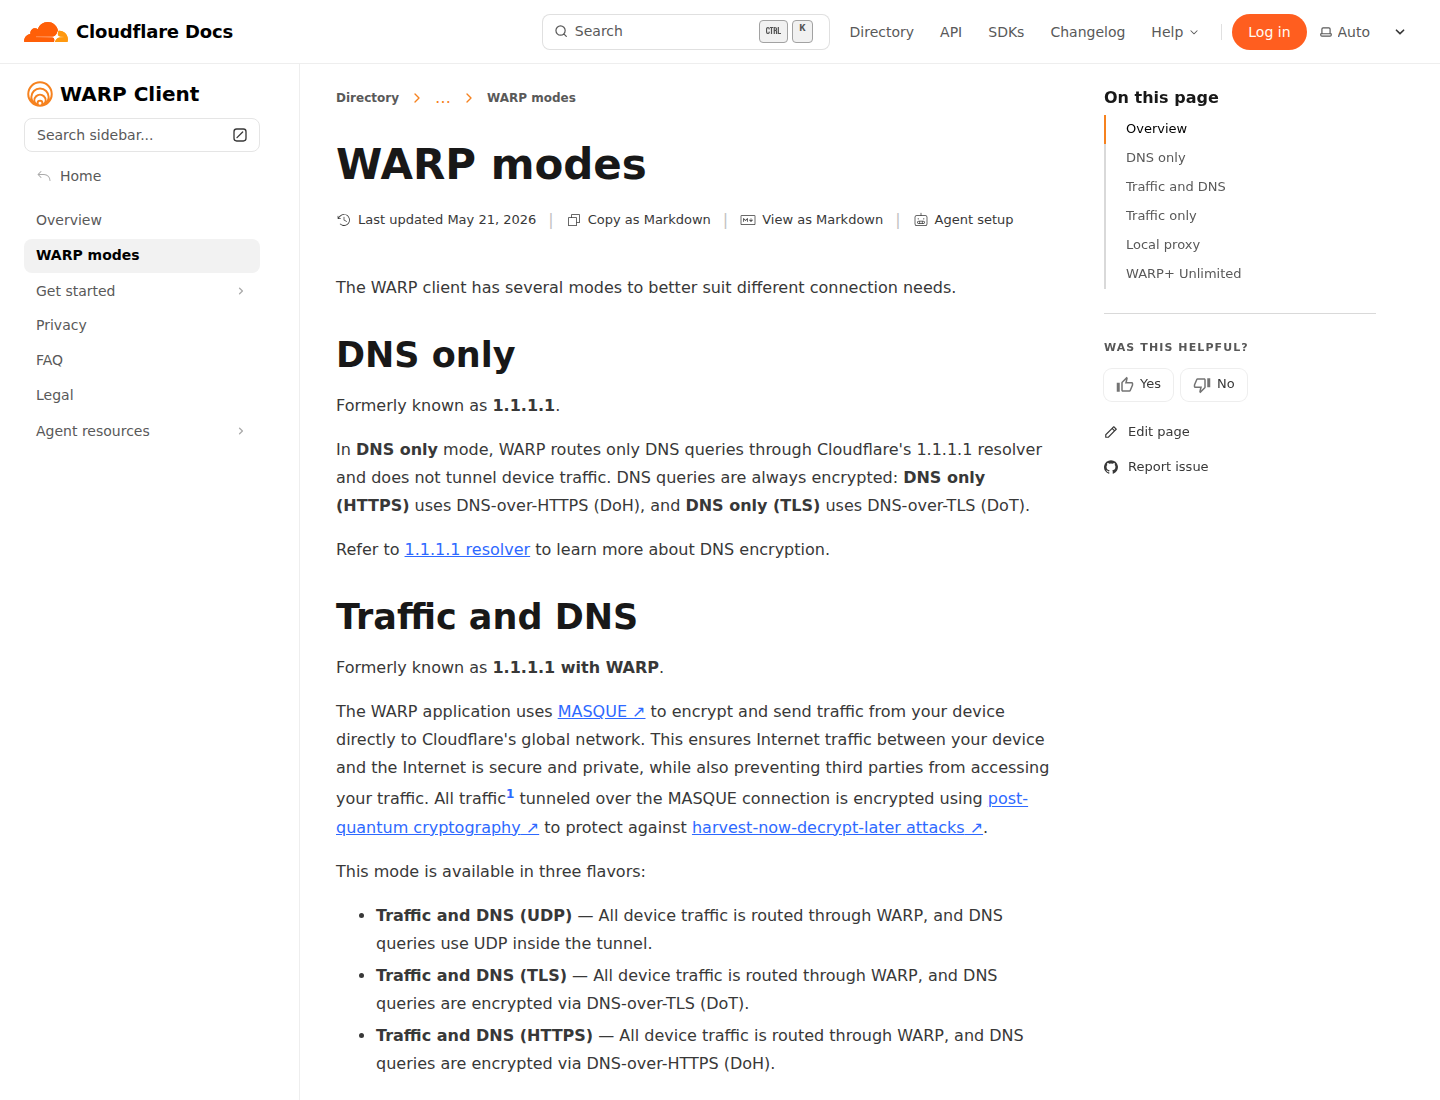Click the View as Markdown icon
Viewport: 1440px width, 1100px height.
click(x=748, y=220)
